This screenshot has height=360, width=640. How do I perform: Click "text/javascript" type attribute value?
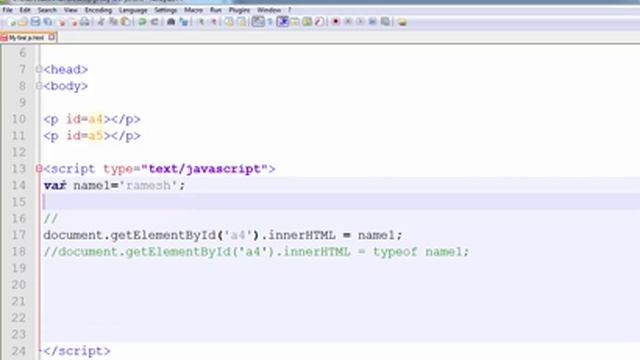[x=204, y=169]
